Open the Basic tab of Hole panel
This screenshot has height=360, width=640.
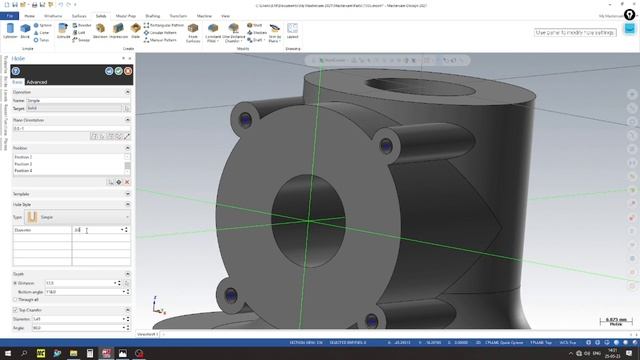pyautogui.click(x=17, y=82)
